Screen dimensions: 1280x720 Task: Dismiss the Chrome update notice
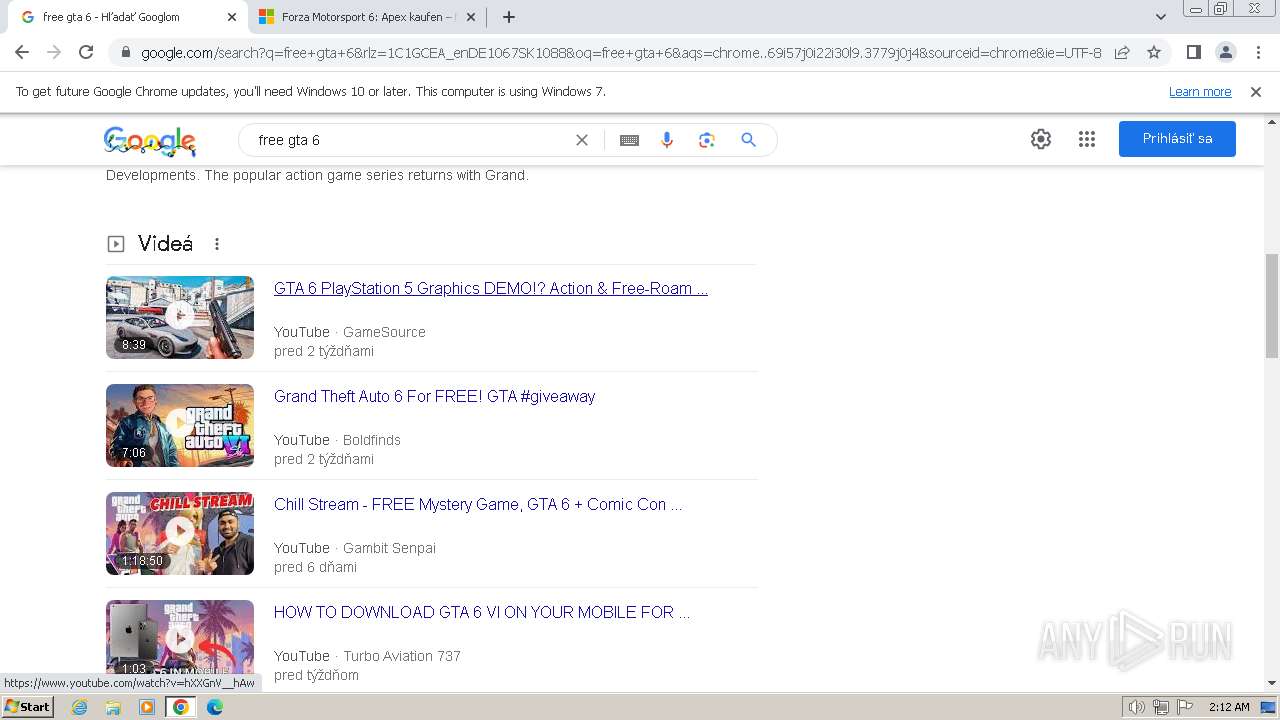[x=1256, y=92]
